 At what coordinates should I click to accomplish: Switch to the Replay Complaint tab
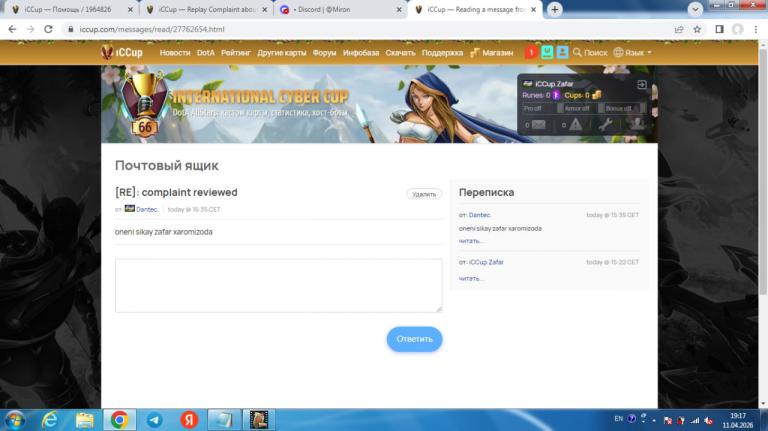pyautogui.click(x=206, y=9)
